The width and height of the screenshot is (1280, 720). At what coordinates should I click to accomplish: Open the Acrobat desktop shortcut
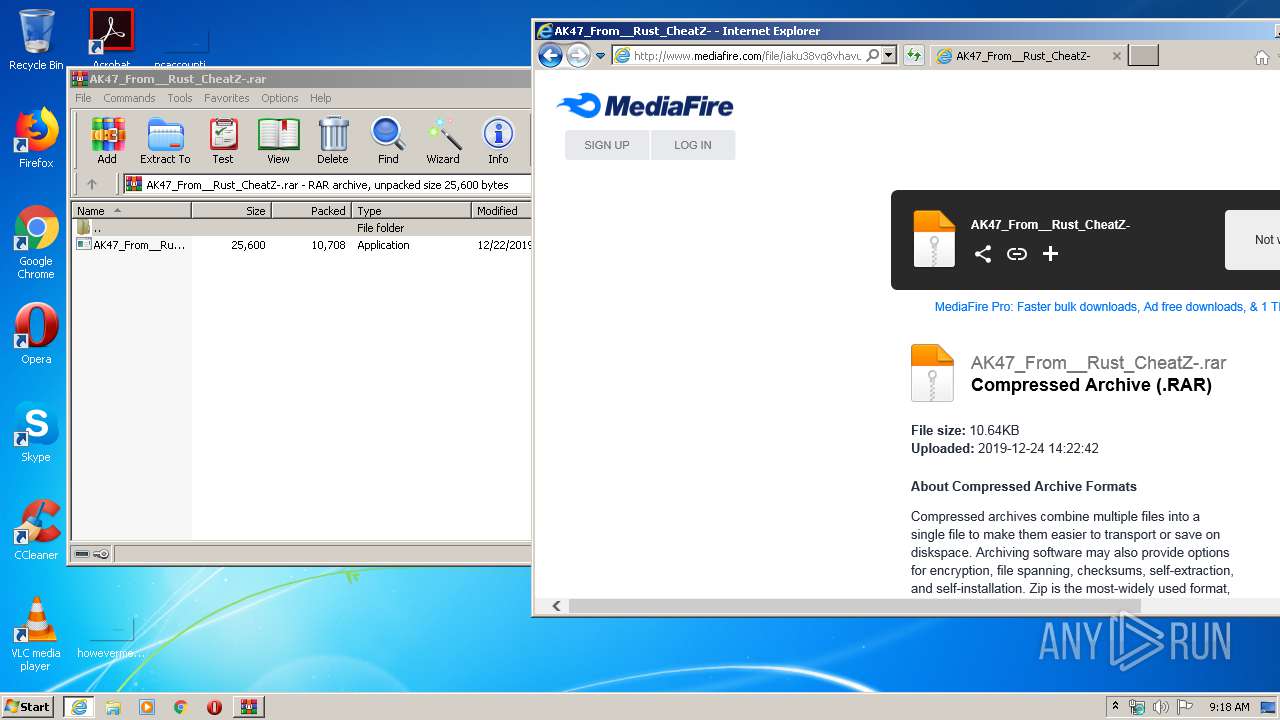[x=112, y=40]
